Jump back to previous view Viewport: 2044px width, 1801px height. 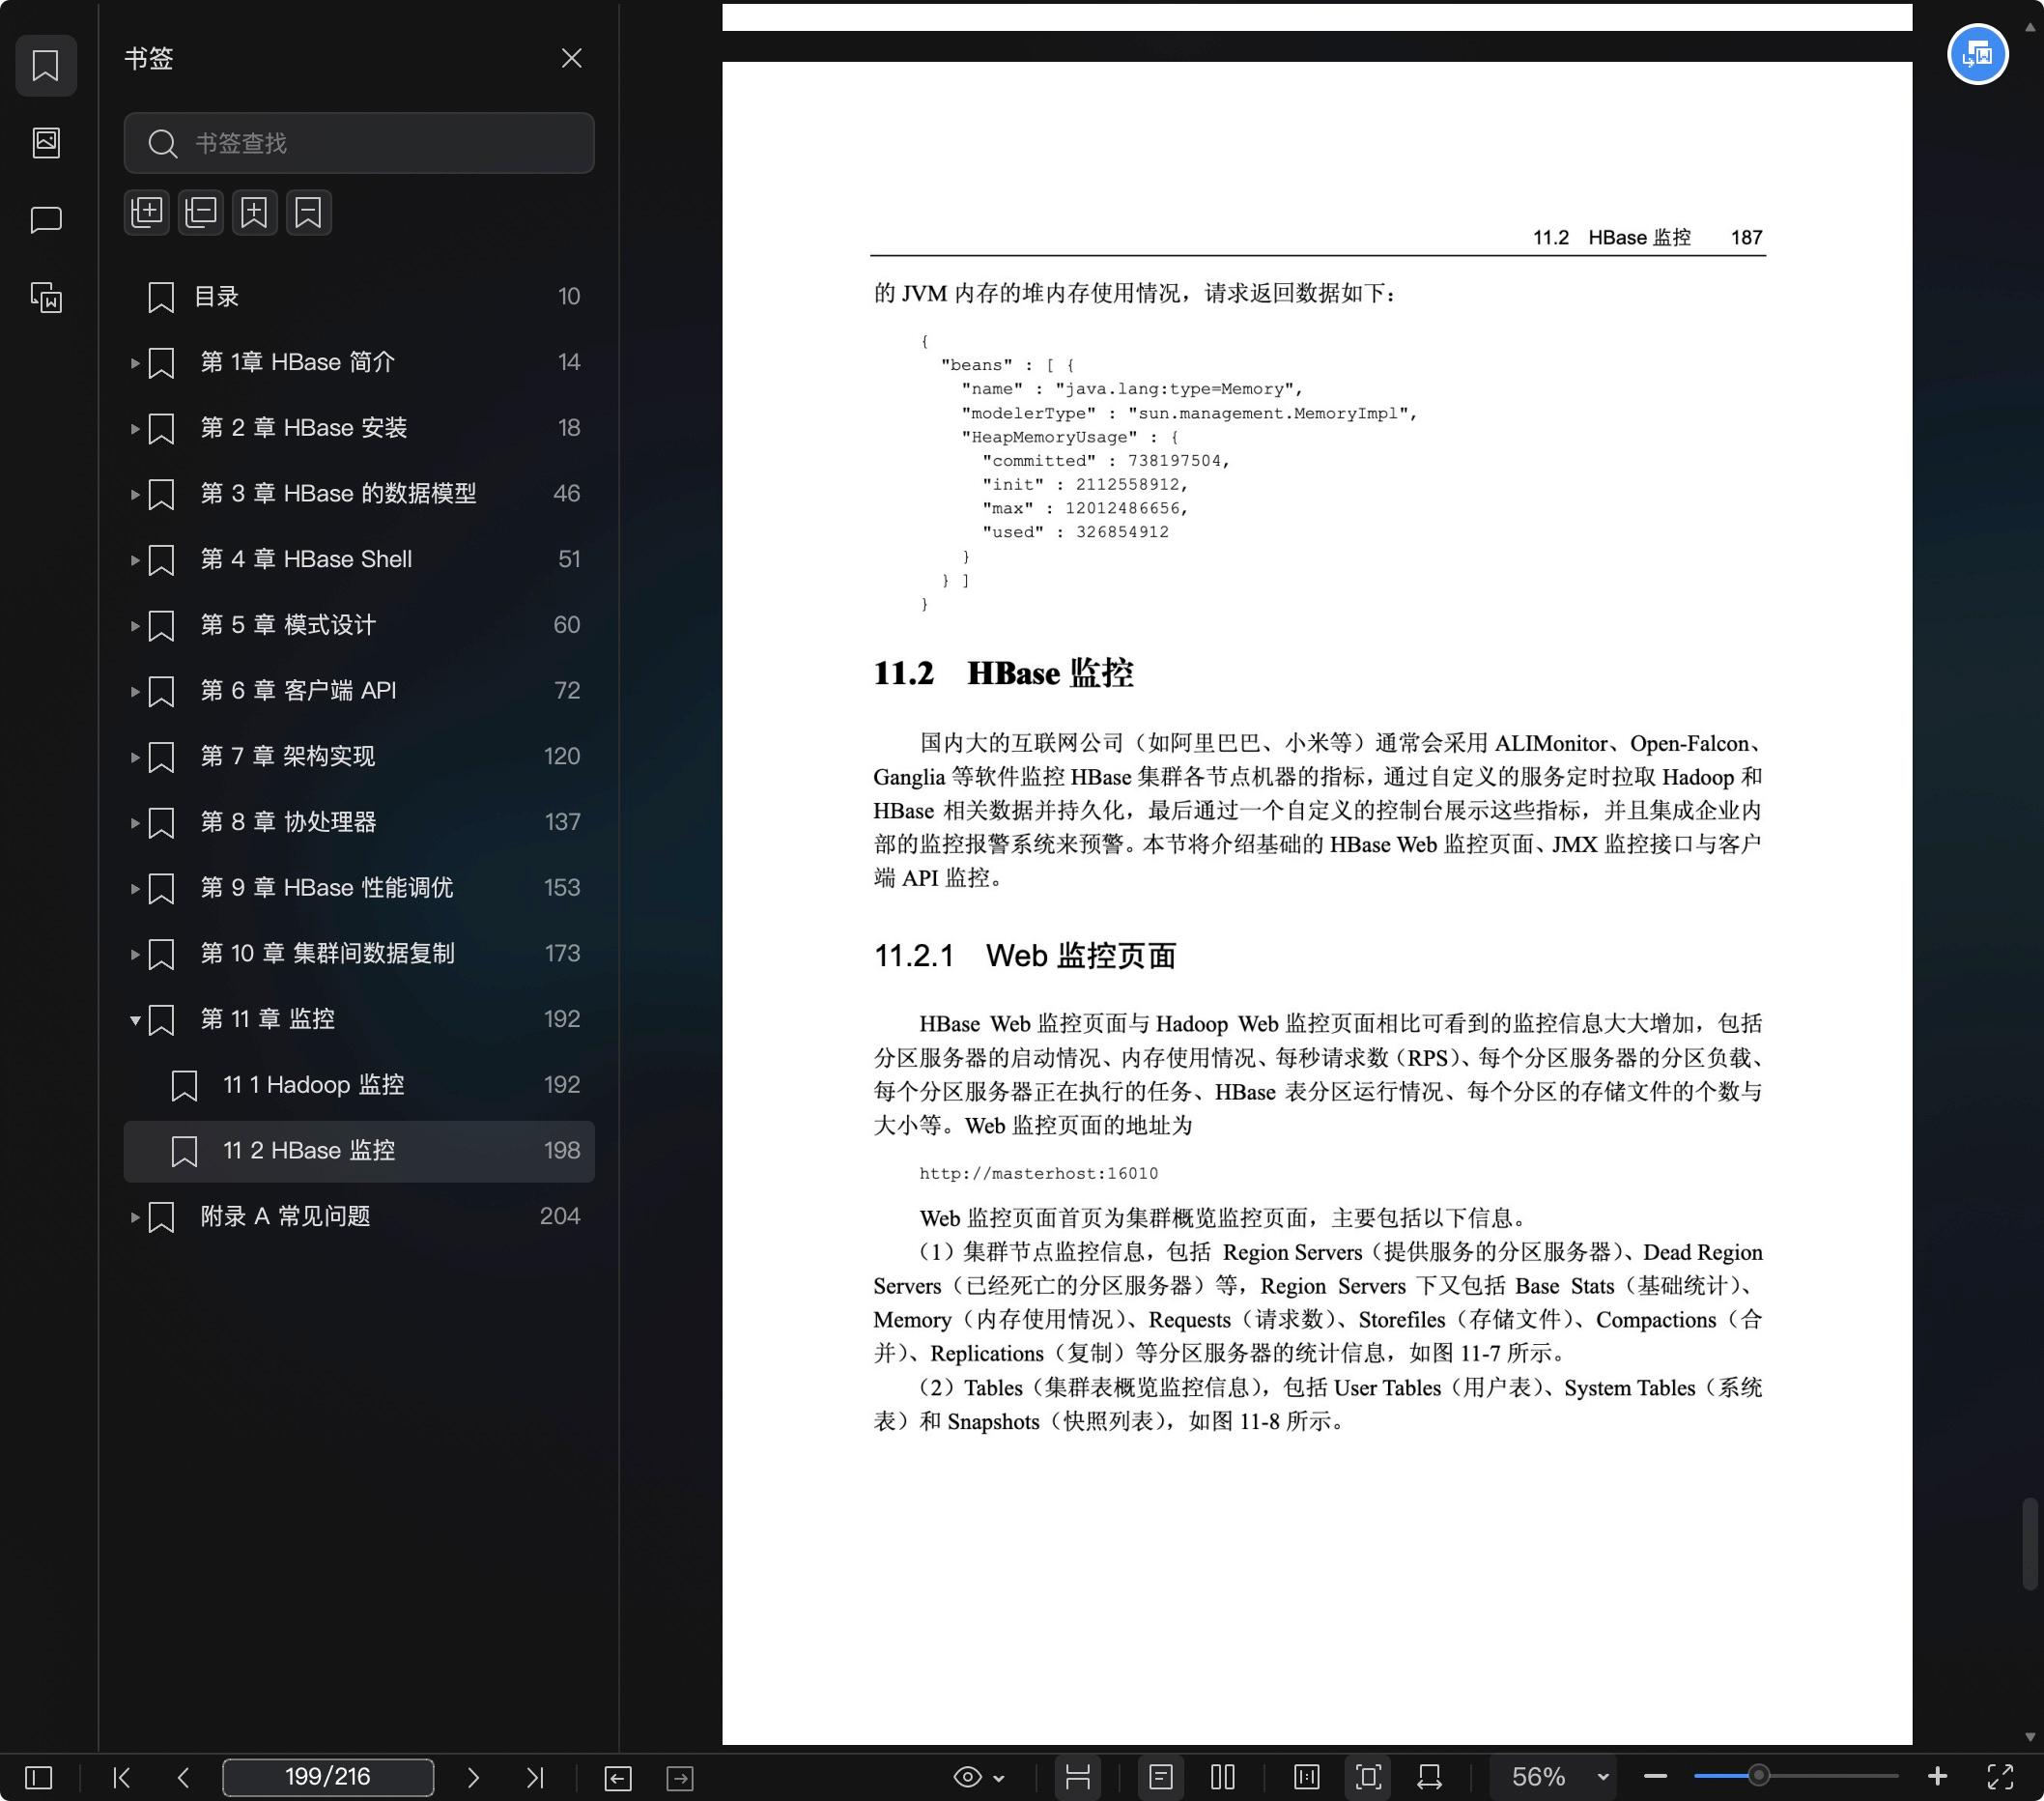[x=618, y=1778]
